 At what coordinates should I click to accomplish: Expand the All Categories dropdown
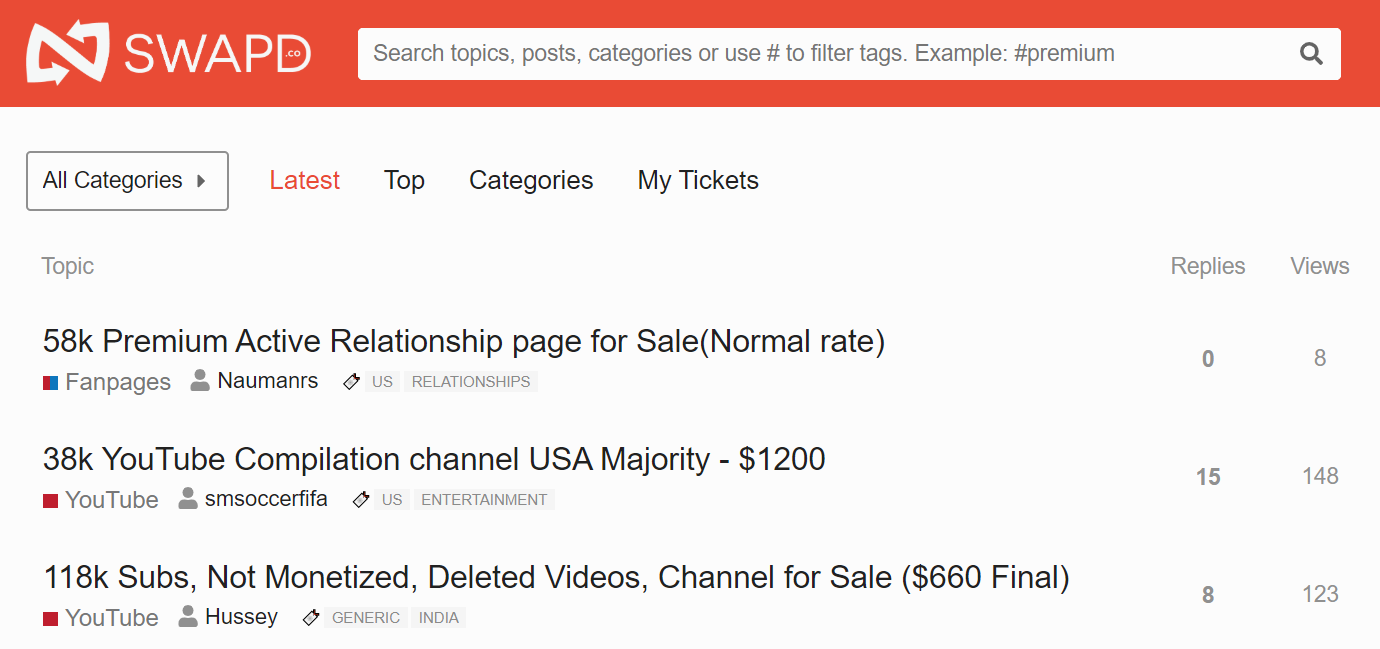[127, 181]
